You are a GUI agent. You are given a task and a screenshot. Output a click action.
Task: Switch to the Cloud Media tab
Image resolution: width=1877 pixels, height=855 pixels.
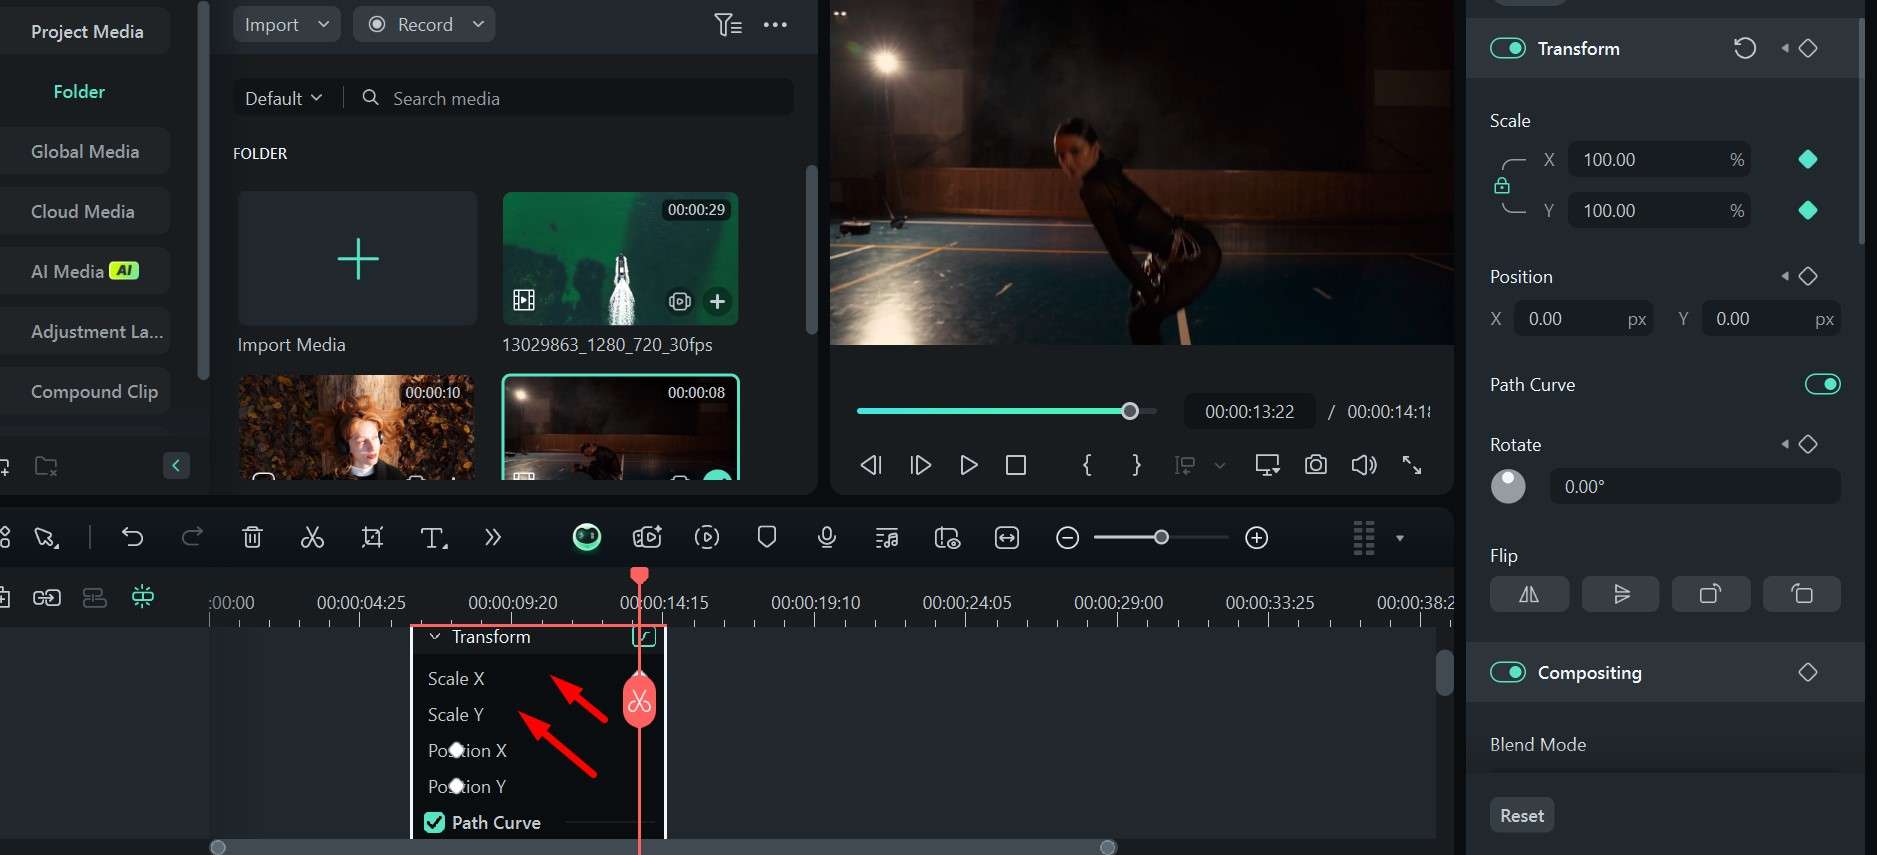coord(83,212)
